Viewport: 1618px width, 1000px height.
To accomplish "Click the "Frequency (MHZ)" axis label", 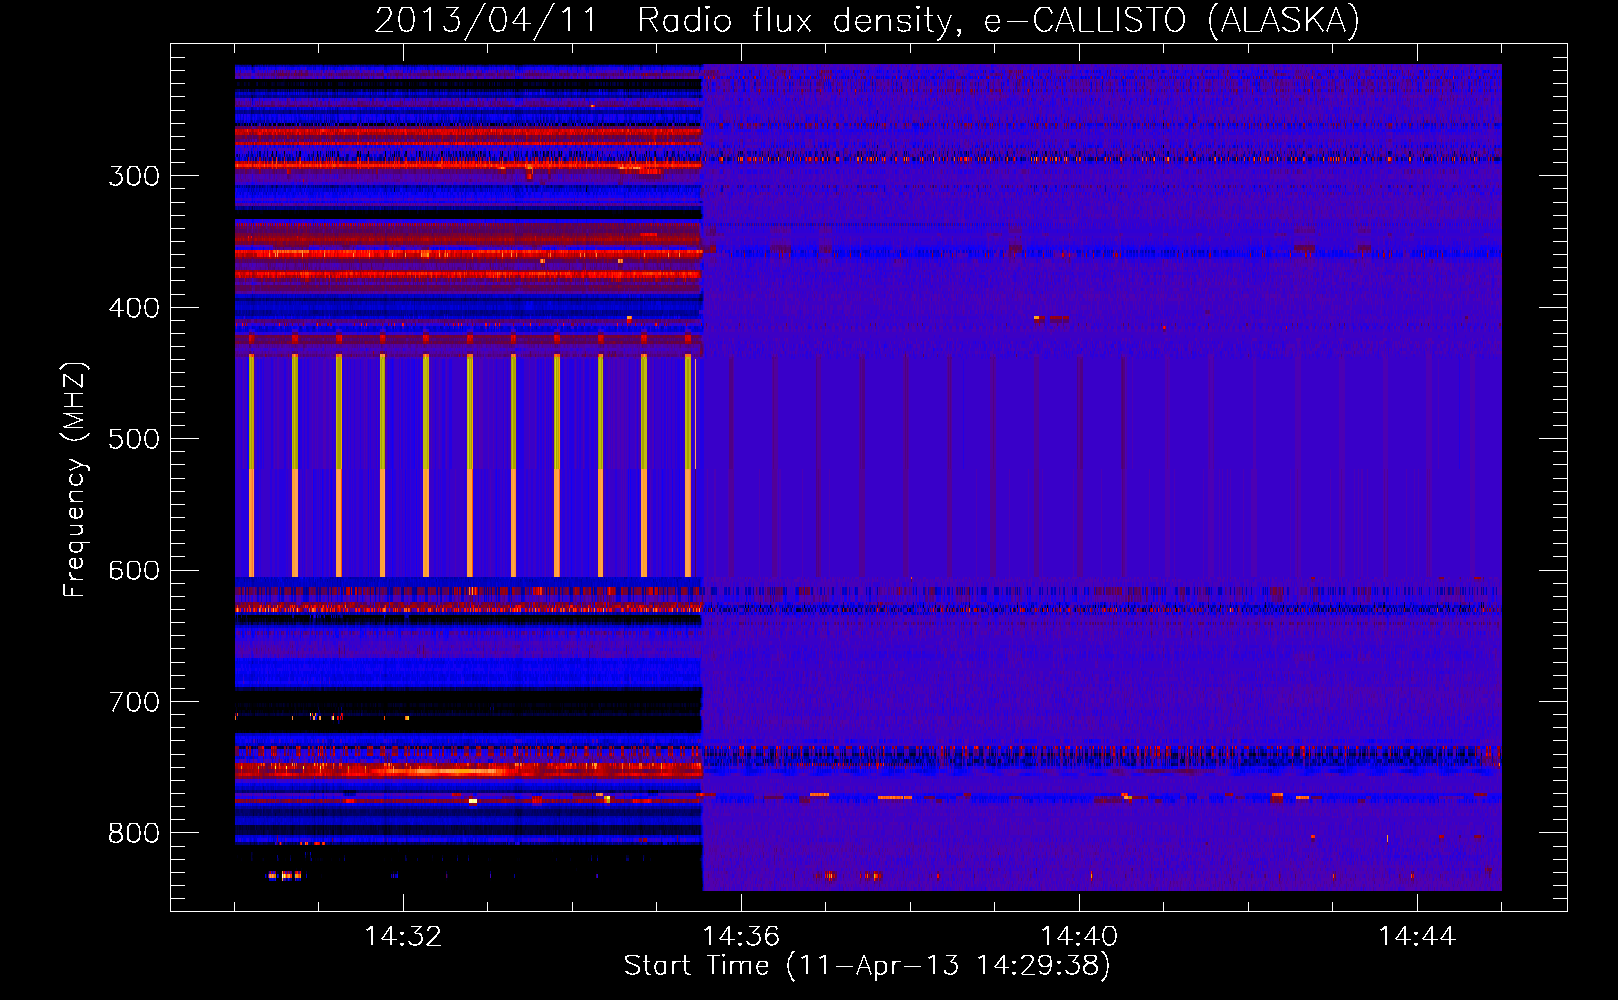I will point(74,479).
